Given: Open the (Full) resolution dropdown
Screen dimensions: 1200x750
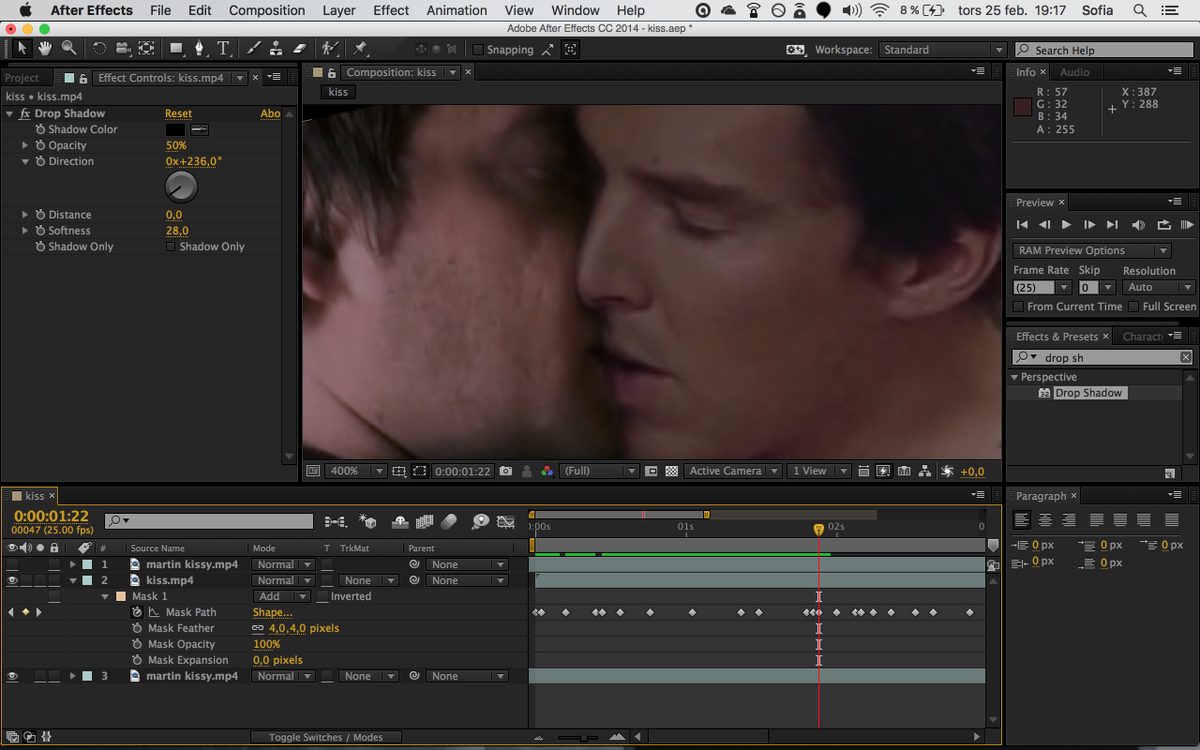Looking at the screenshot, I should tap(599, 471).
